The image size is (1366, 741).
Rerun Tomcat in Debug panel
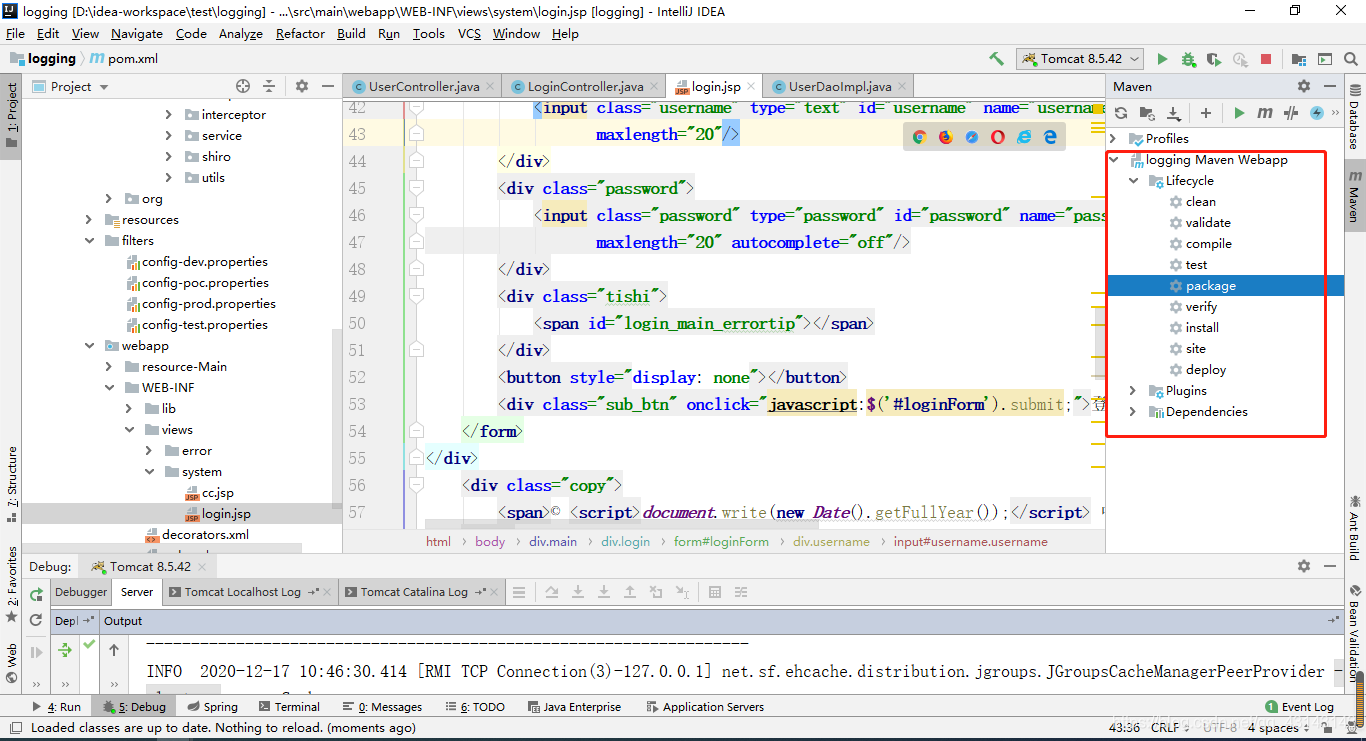36,594
